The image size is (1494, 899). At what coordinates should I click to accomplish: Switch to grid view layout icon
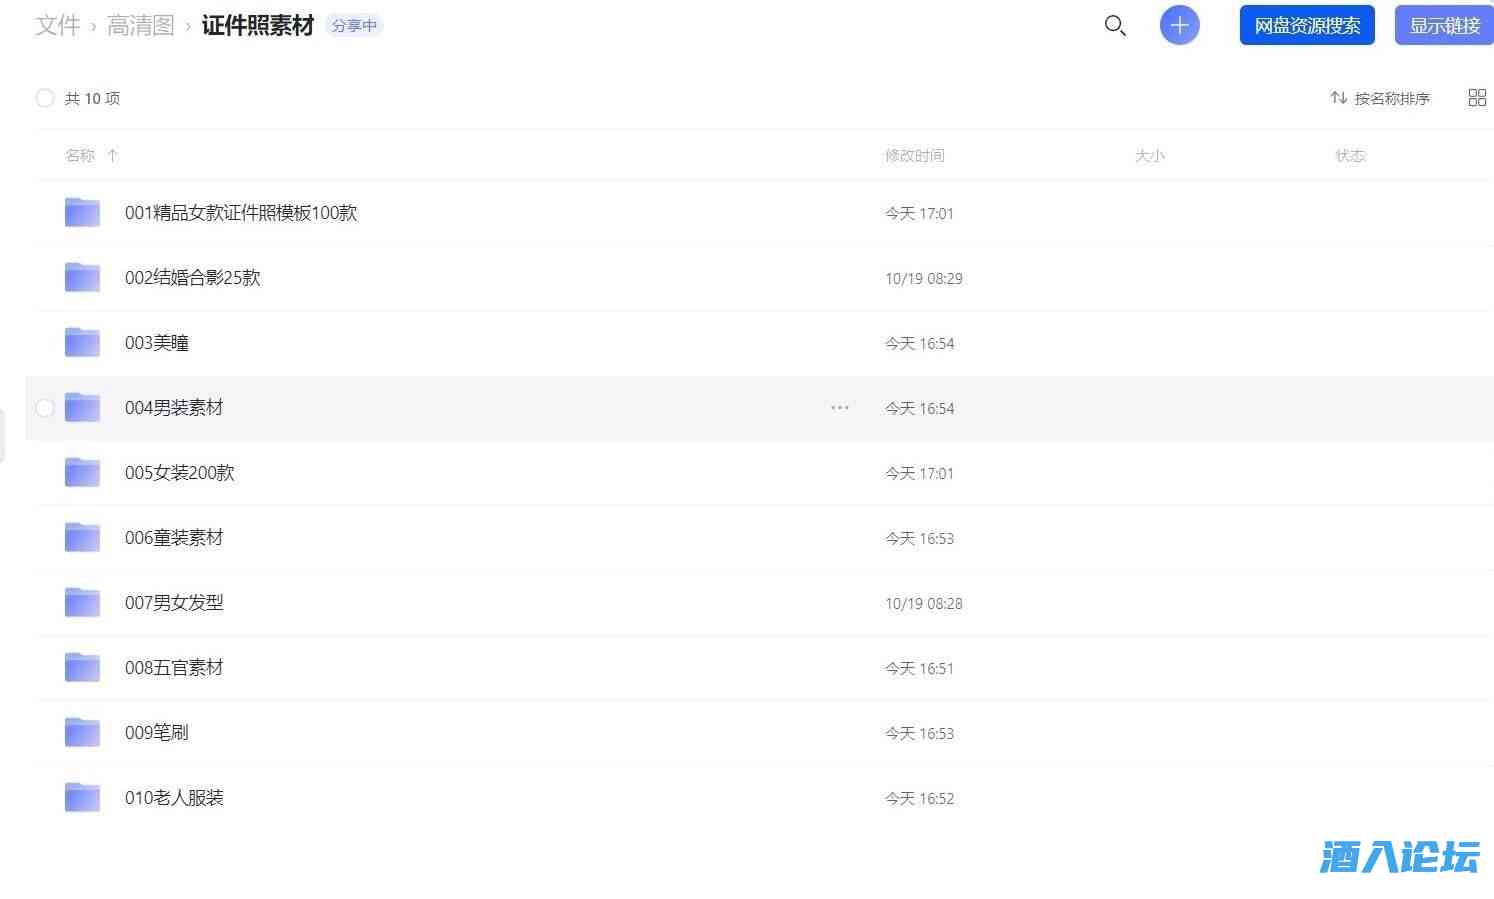(1477, 98)
